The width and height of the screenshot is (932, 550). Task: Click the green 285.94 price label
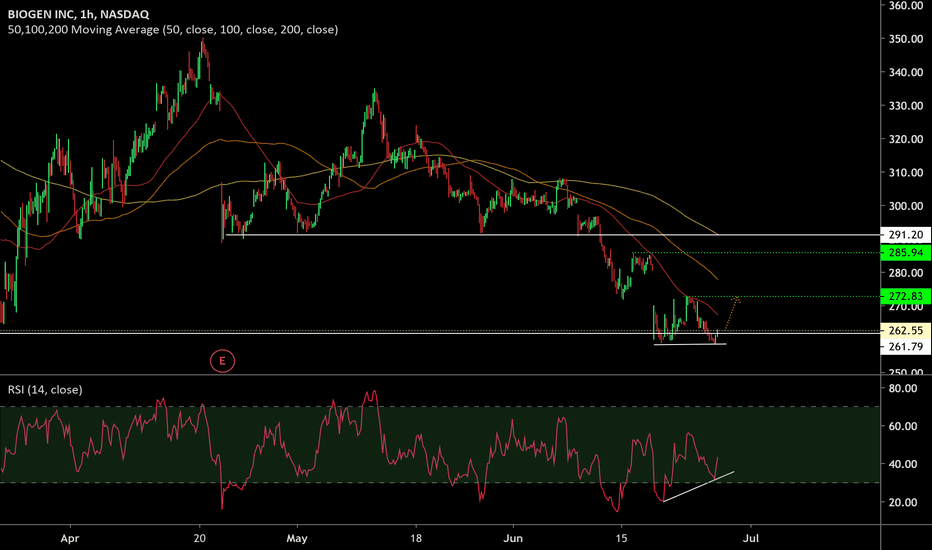[905, 253]
